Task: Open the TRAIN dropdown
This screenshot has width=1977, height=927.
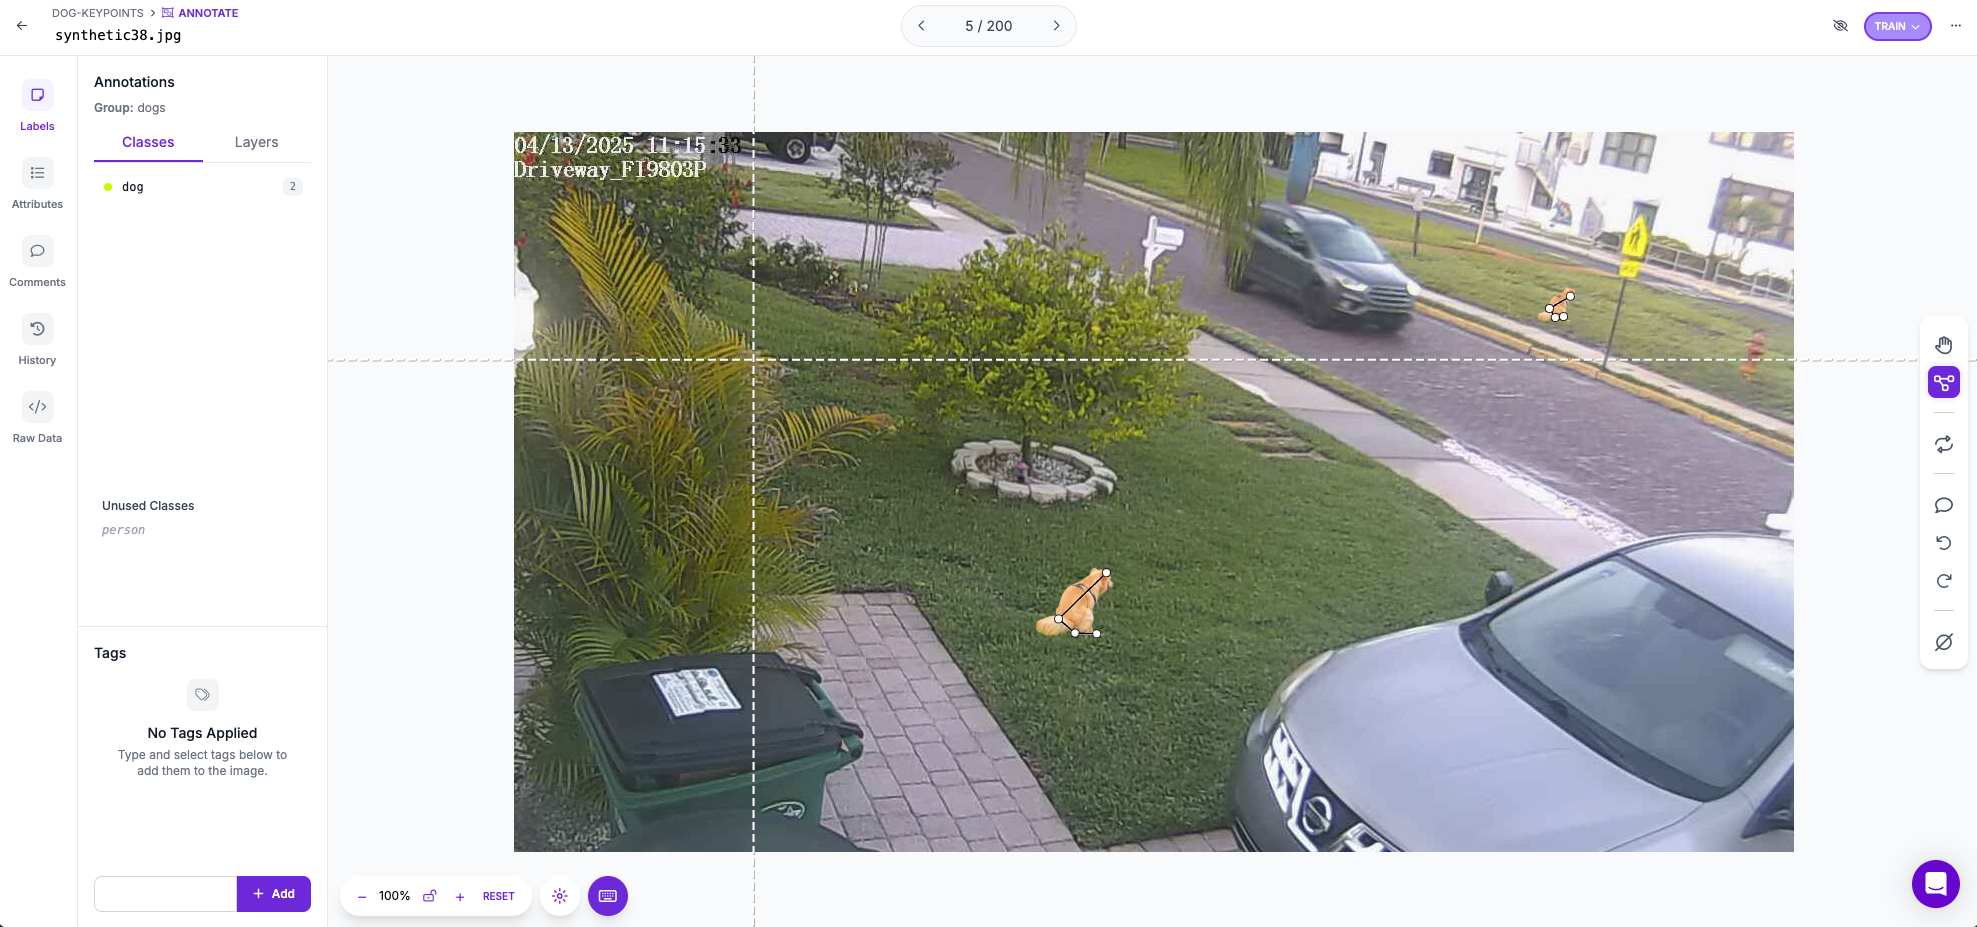Action: (1897, 26)
